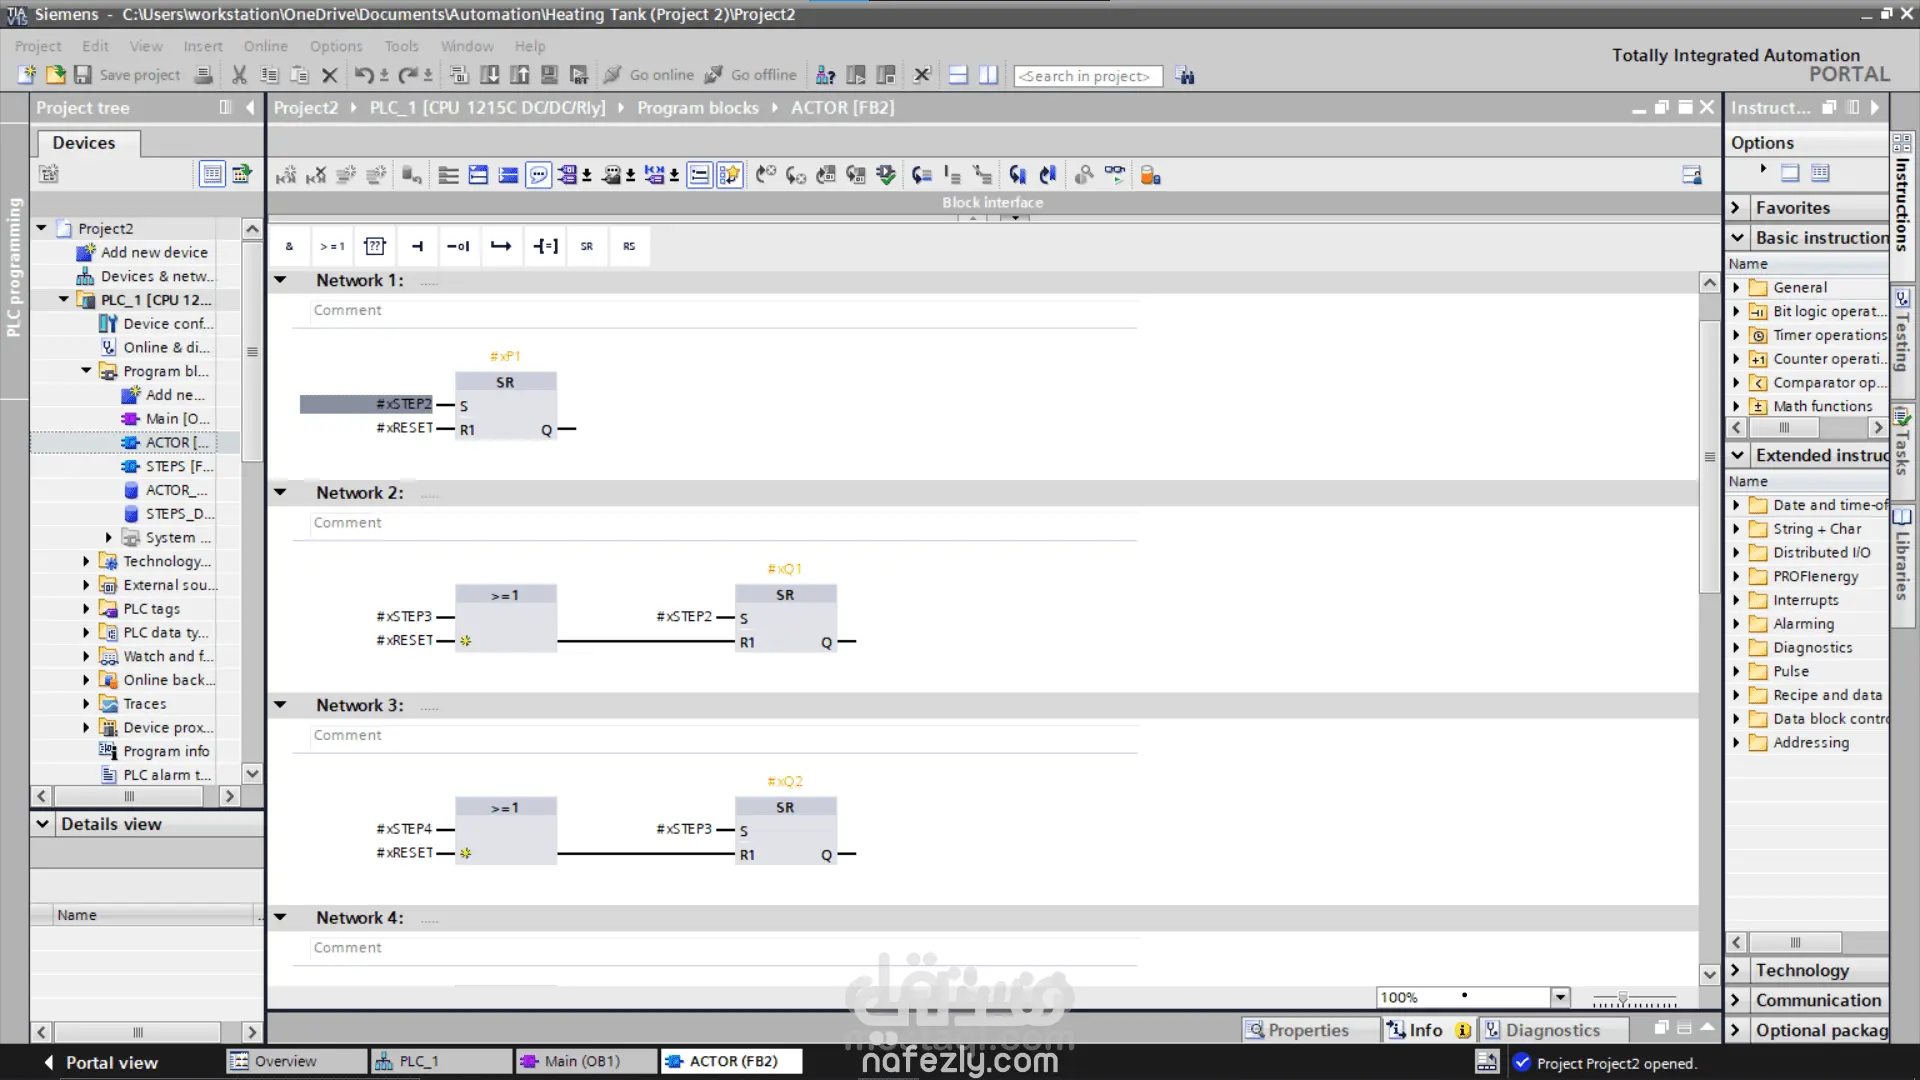Open the Options menu

pos(336,46)
